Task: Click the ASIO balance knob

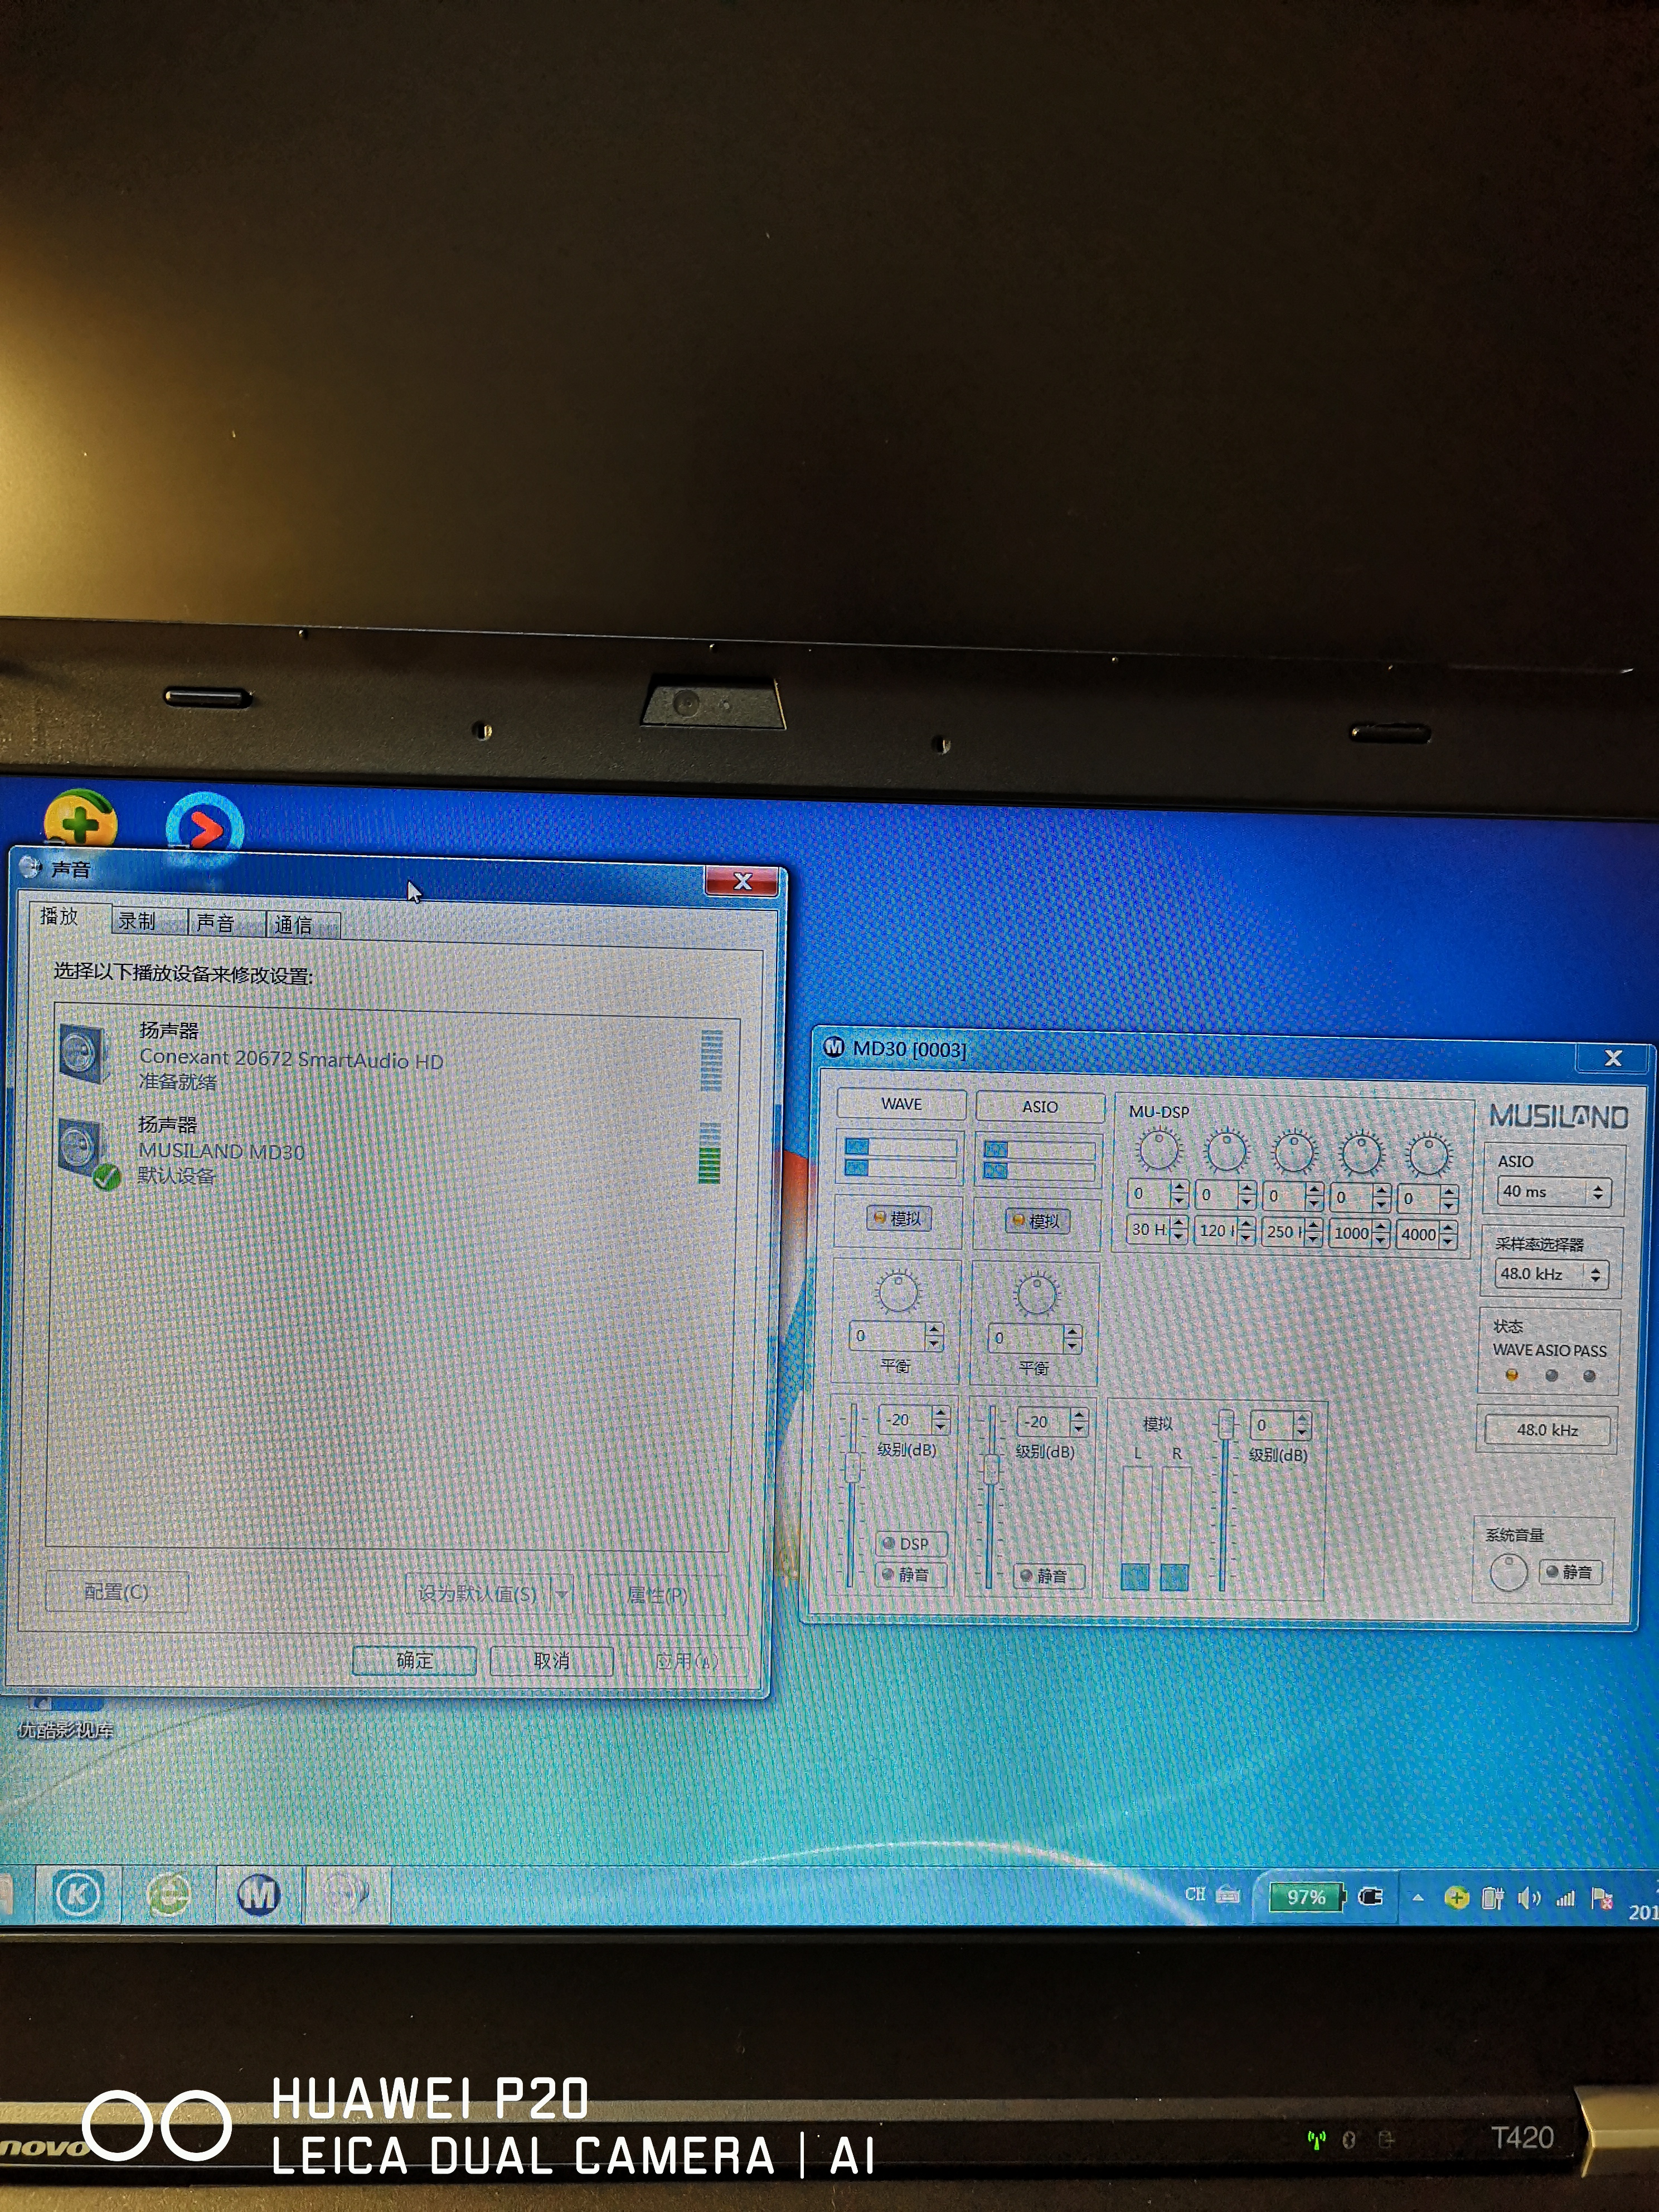Action: pos(1036,1295)
